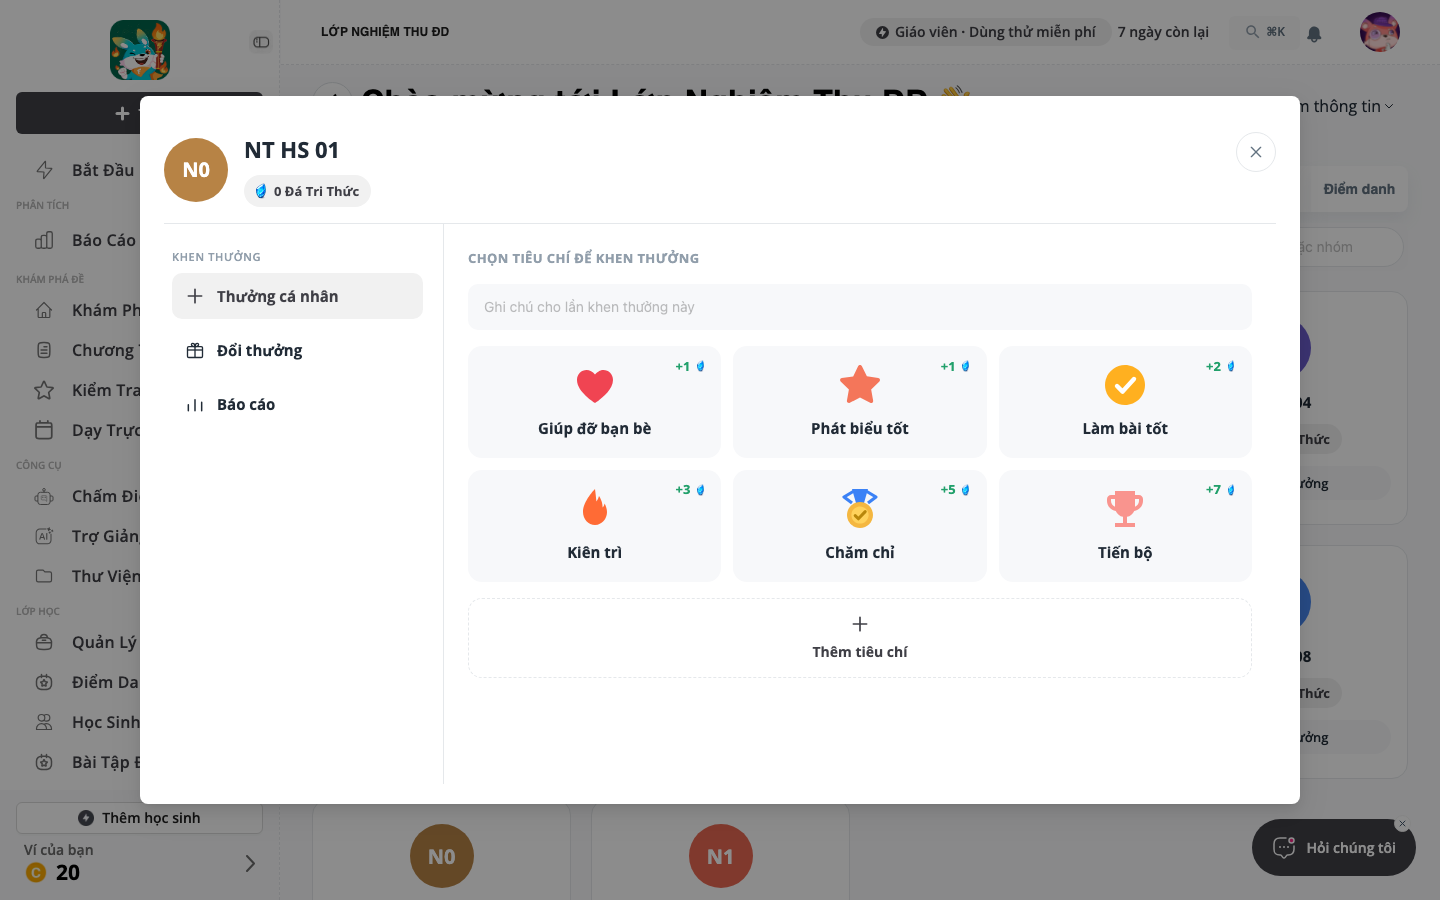The image size is (1440, 900).
Task: Open the Hỏi chúng tôi chat bubble
Action: click(1334, 848)
